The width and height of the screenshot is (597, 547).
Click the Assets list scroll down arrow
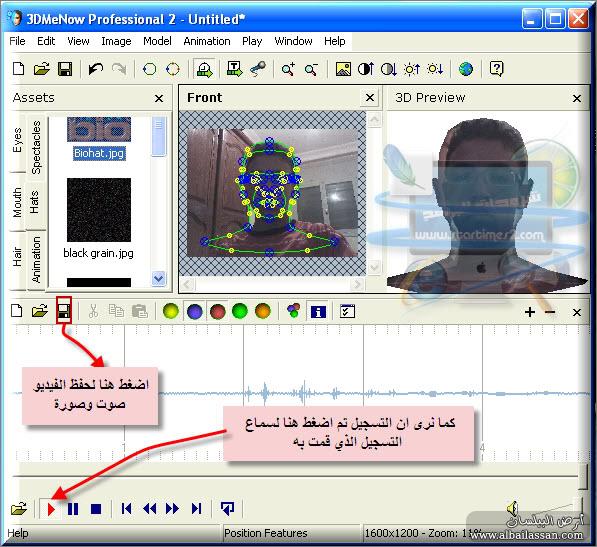coord(159,279)
